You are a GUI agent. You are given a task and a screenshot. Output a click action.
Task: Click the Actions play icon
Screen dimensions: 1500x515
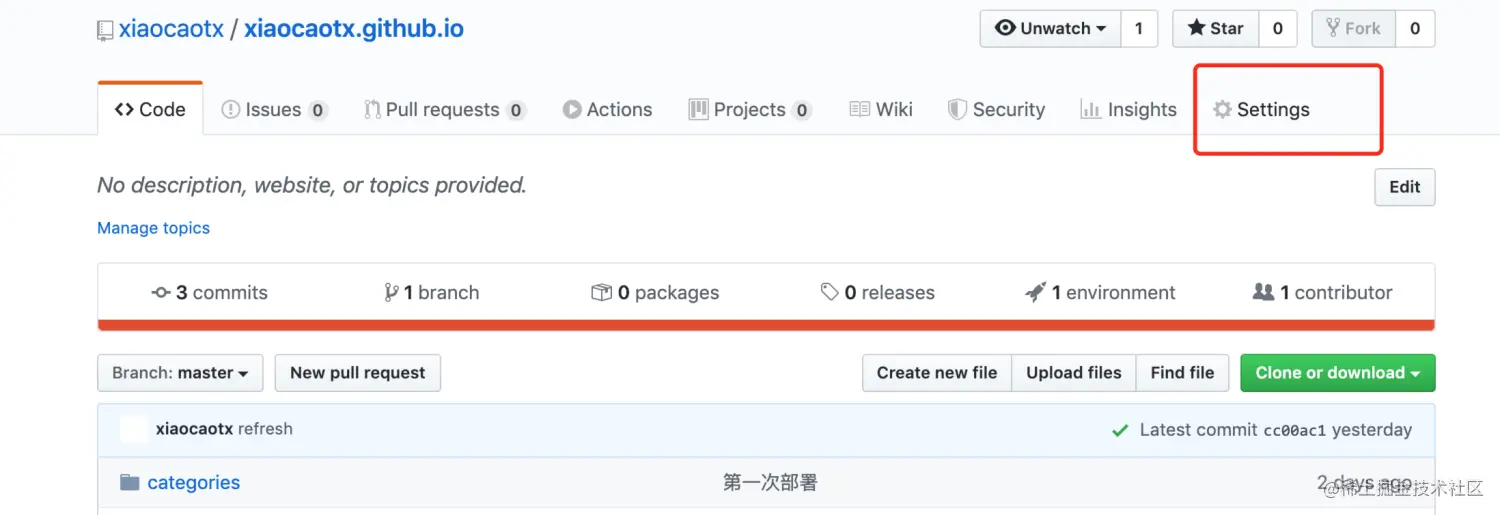point(572,110)
